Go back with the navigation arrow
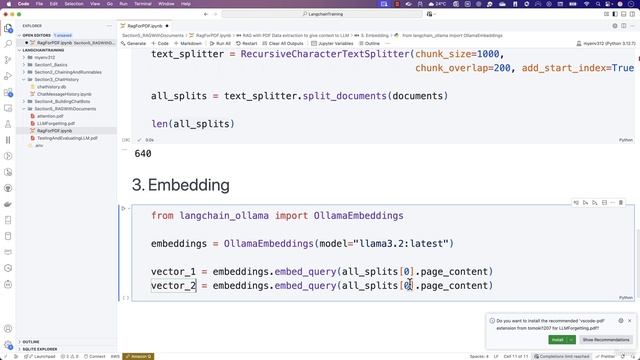 pos(206,14)
